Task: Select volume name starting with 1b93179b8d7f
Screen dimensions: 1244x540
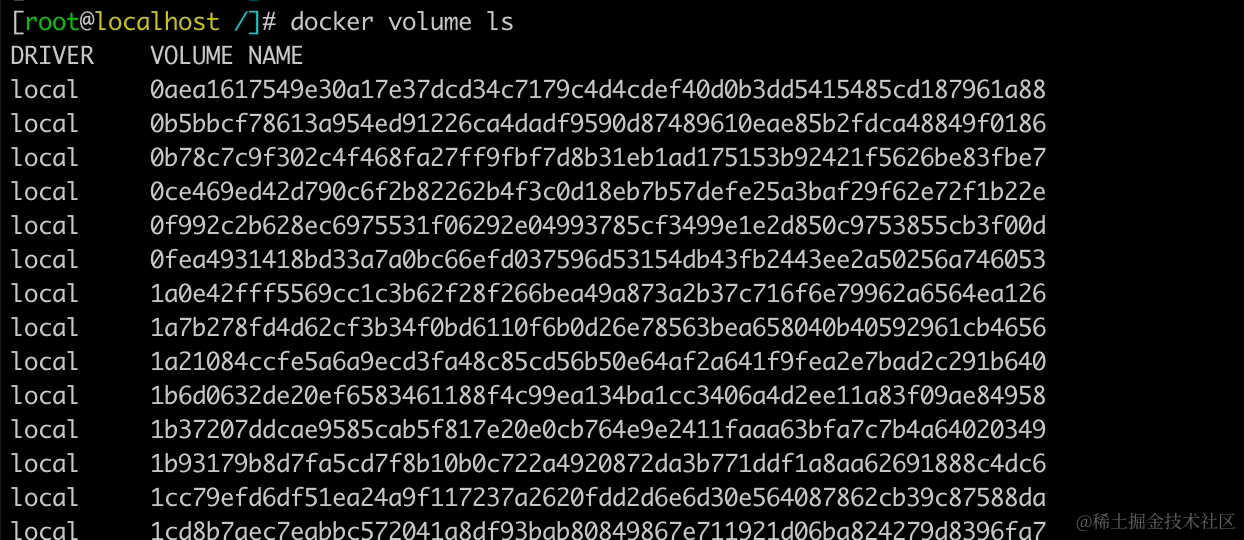Action: [x=598, y=464]
